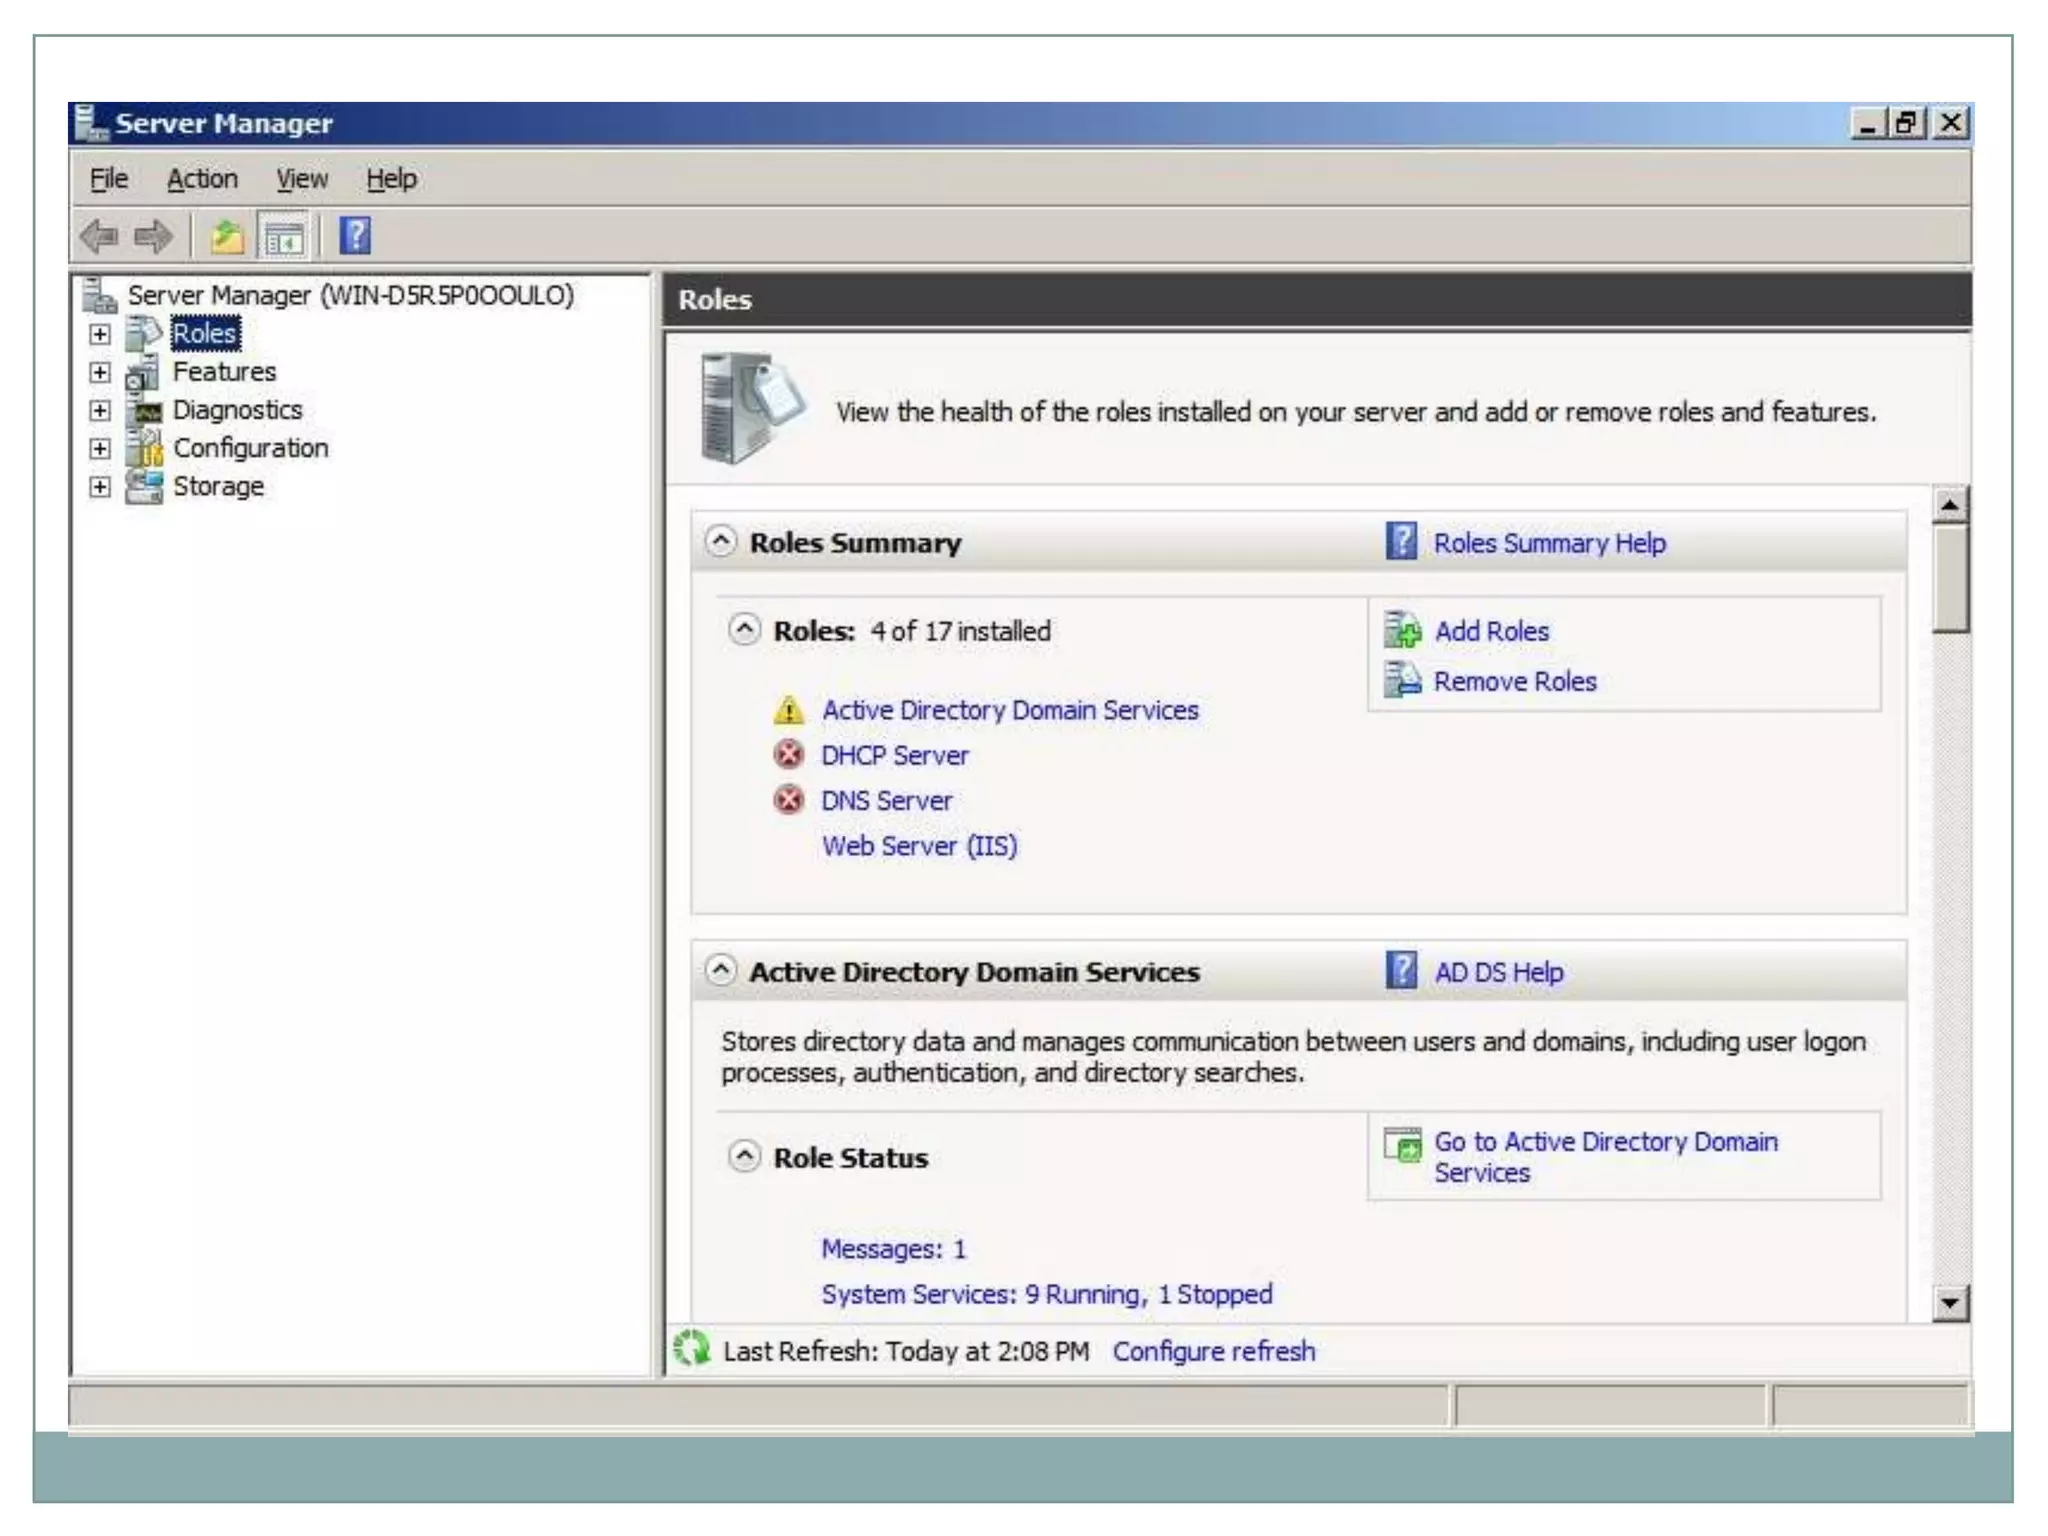Open the Web Server (IIS) role link

pos(920,846)
